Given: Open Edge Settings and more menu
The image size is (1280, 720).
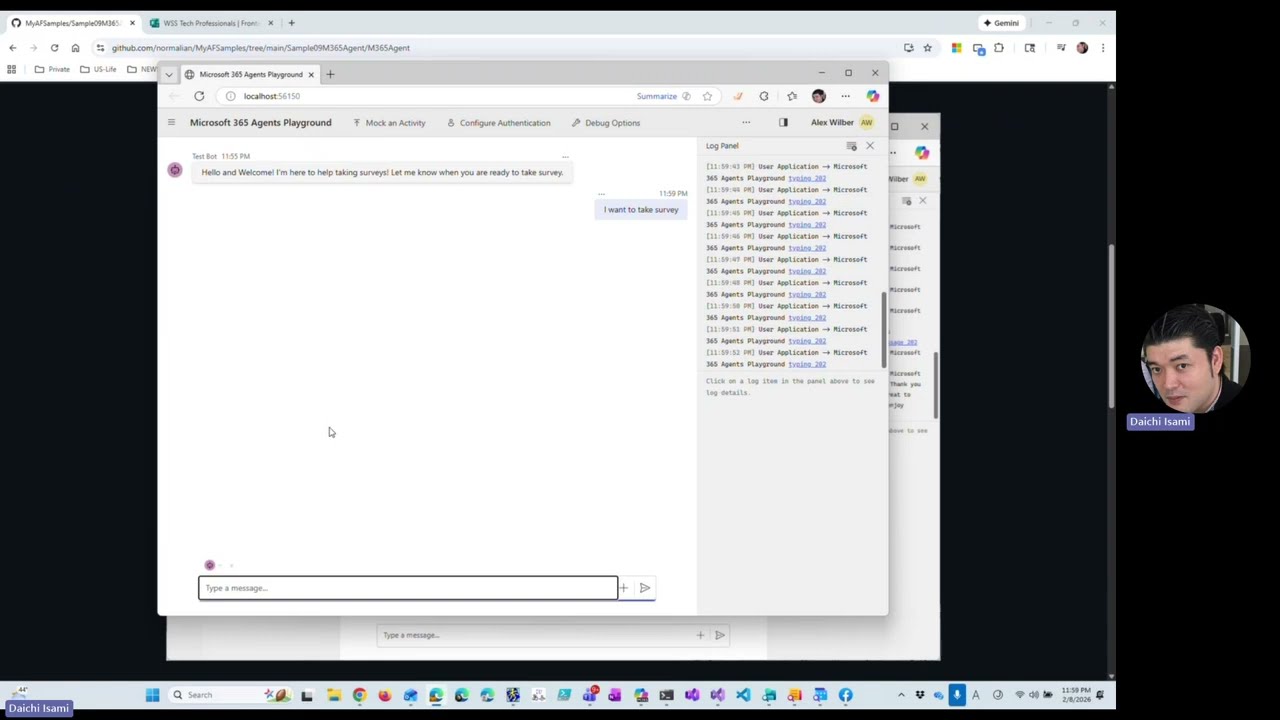Looking at the screenshot, I should tap(846, 96).
